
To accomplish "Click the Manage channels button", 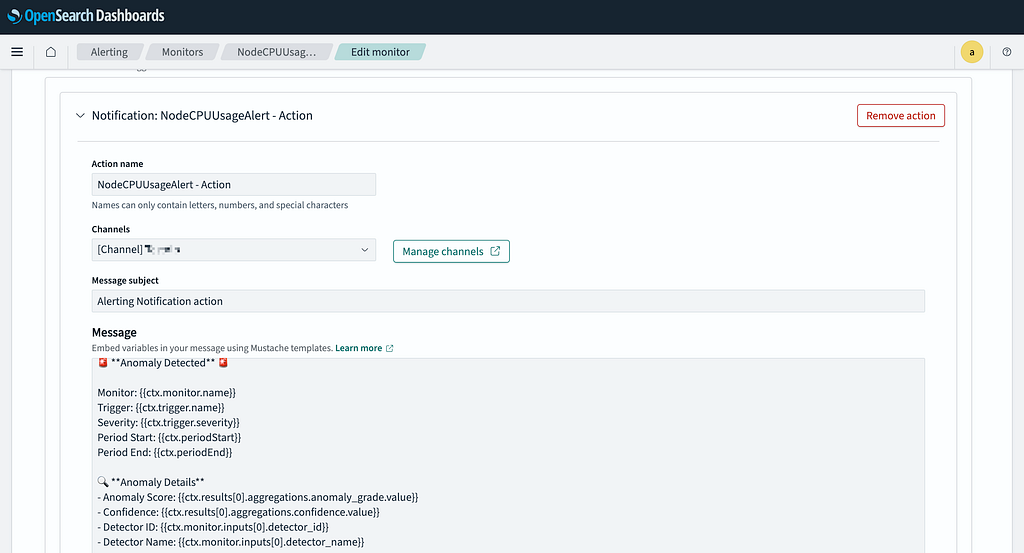I will [451, 251].
